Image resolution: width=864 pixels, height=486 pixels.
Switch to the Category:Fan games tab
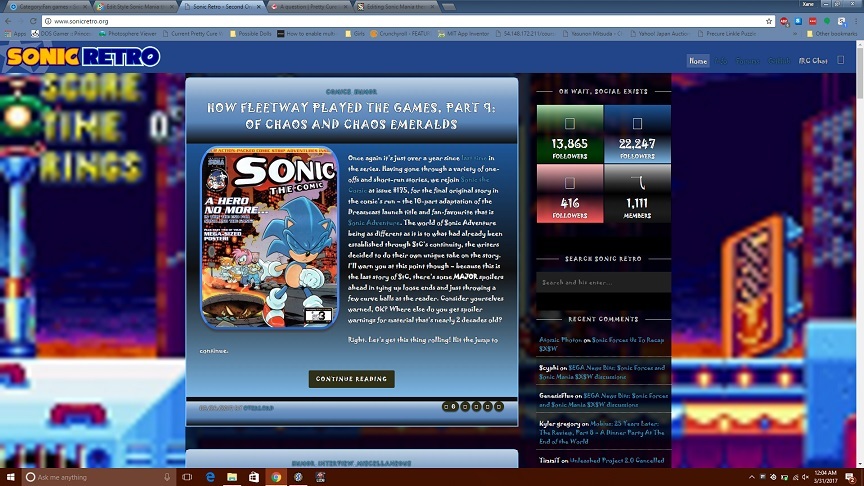point(48,7)
